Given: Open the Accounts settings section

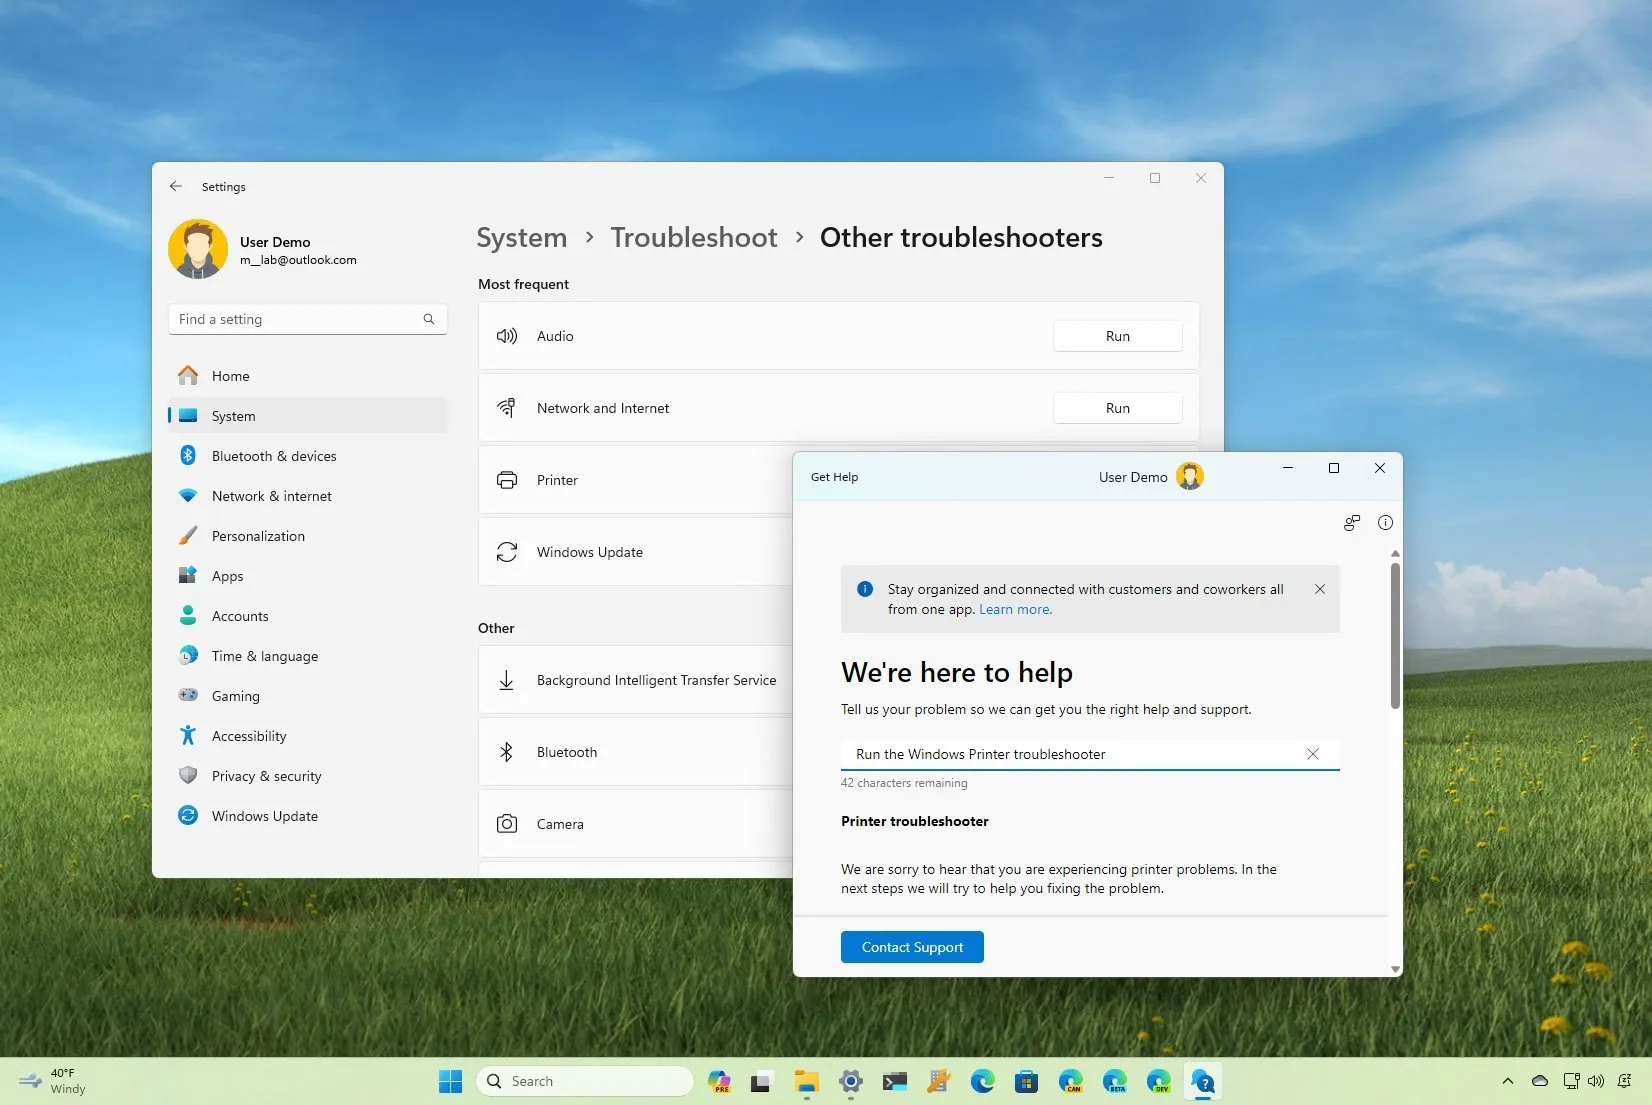Looking at the screenshot, I should [308, 616].
